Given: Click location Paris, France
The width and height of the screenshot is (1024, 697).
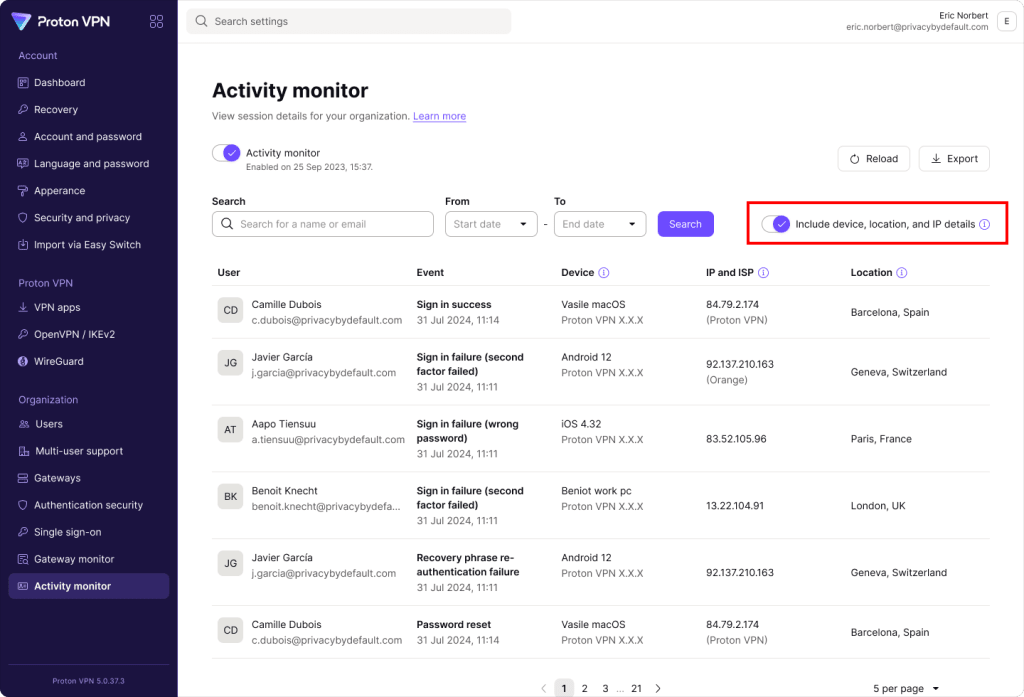Looking at the screenshot, I should (x=881, y=439).
